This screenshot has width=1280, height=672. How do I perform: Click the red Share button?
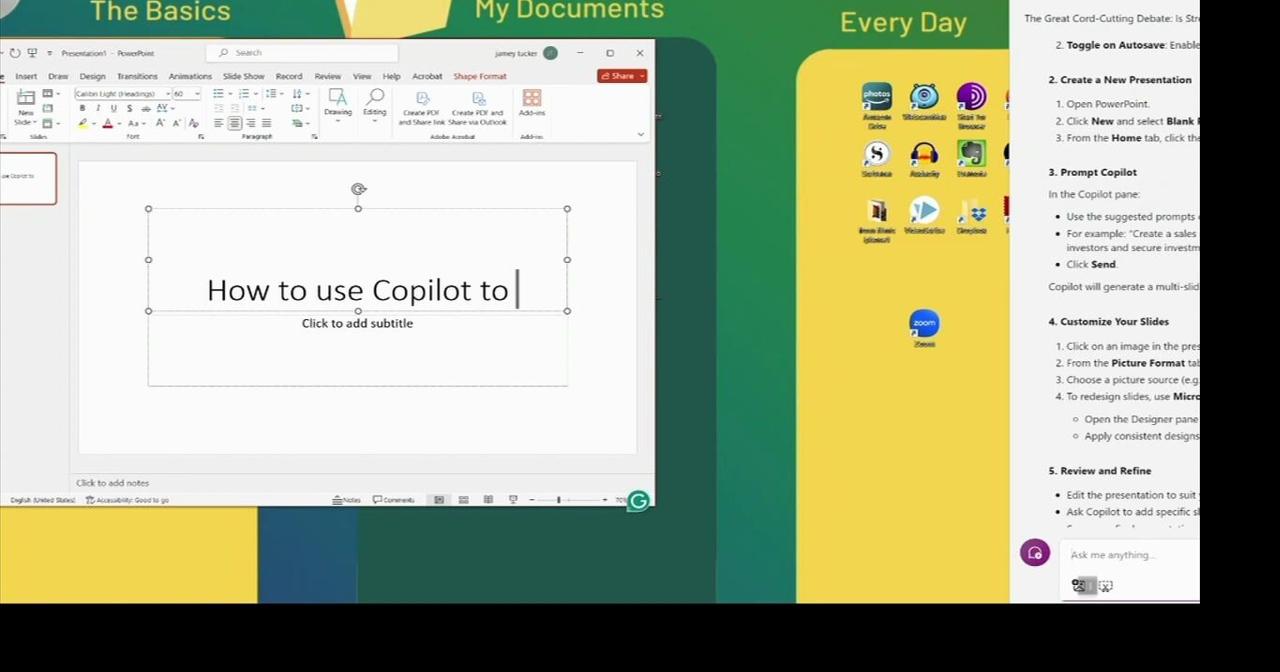620,76
